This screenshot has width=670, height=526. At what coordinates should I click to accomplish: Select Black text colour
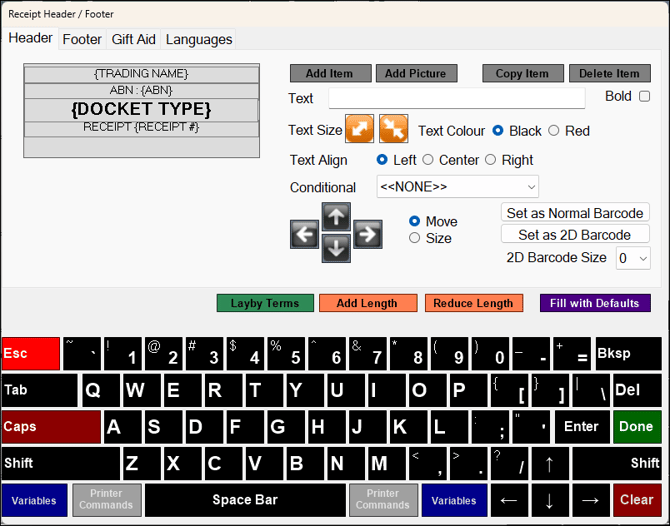coord(498,130)
